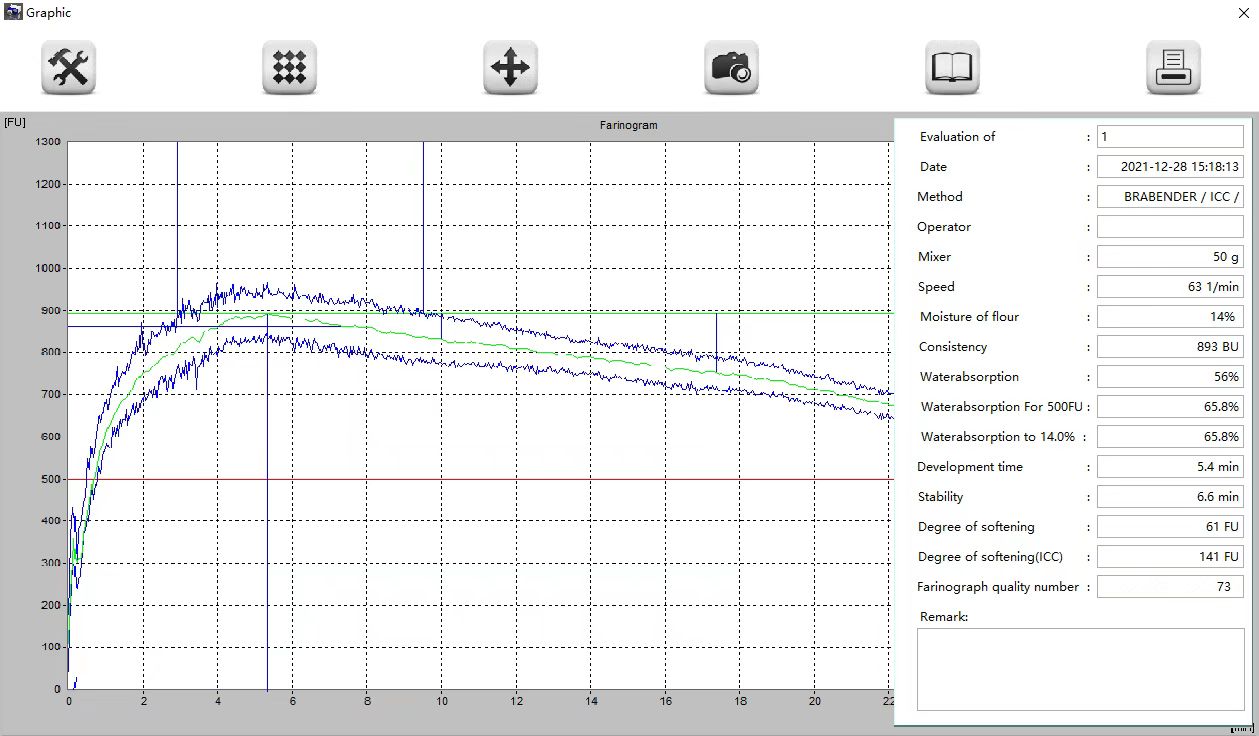The image size is (1259, 736).
Task: Print the farinogram with the printer icon
Action: [x=1173, y=68]
